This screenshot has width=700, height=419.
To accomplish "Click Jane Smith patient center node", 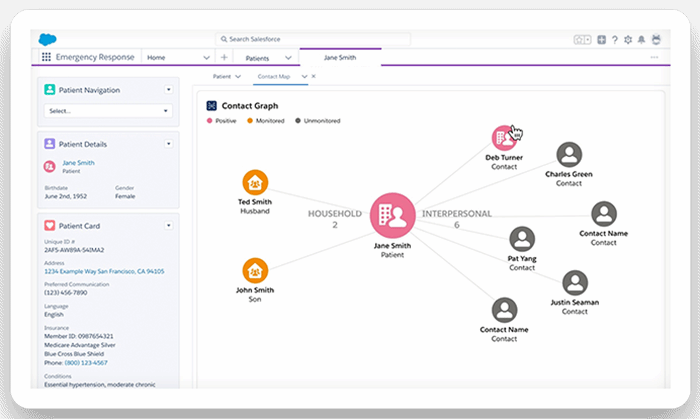I will coord(393,216).
